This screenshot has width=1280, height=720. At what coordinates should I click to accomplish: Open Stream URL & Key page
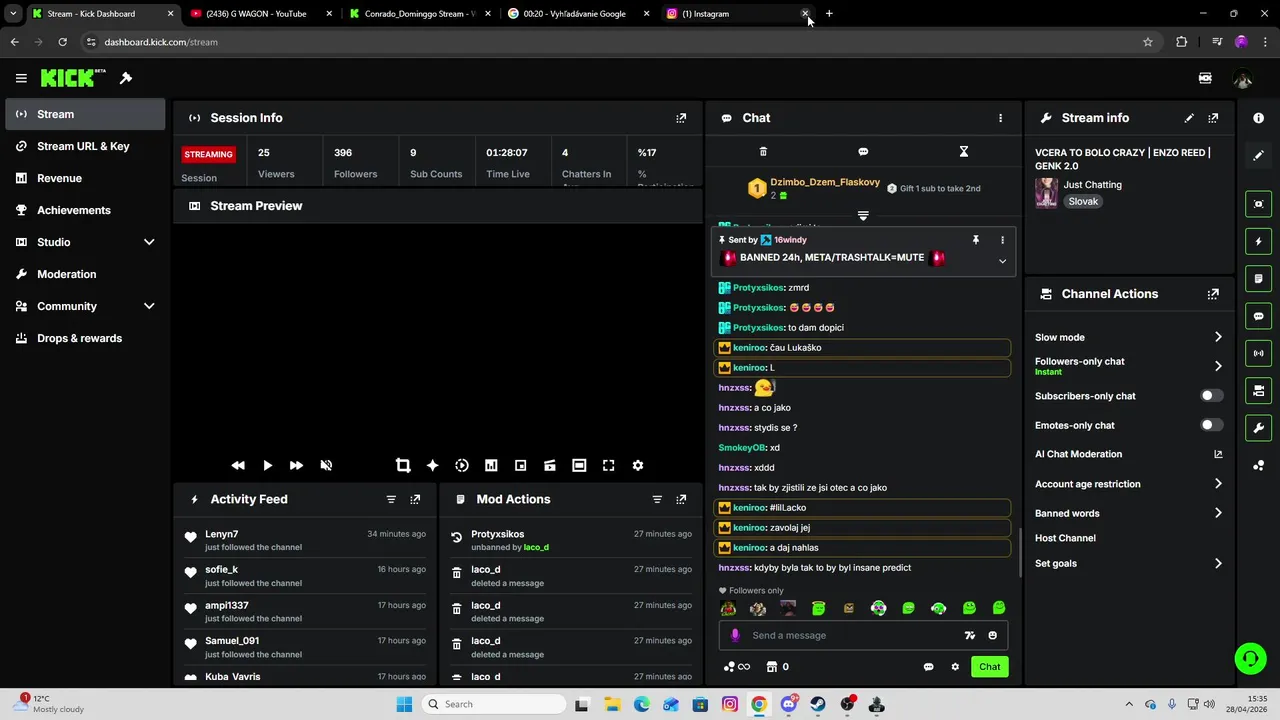click(85, 146)
